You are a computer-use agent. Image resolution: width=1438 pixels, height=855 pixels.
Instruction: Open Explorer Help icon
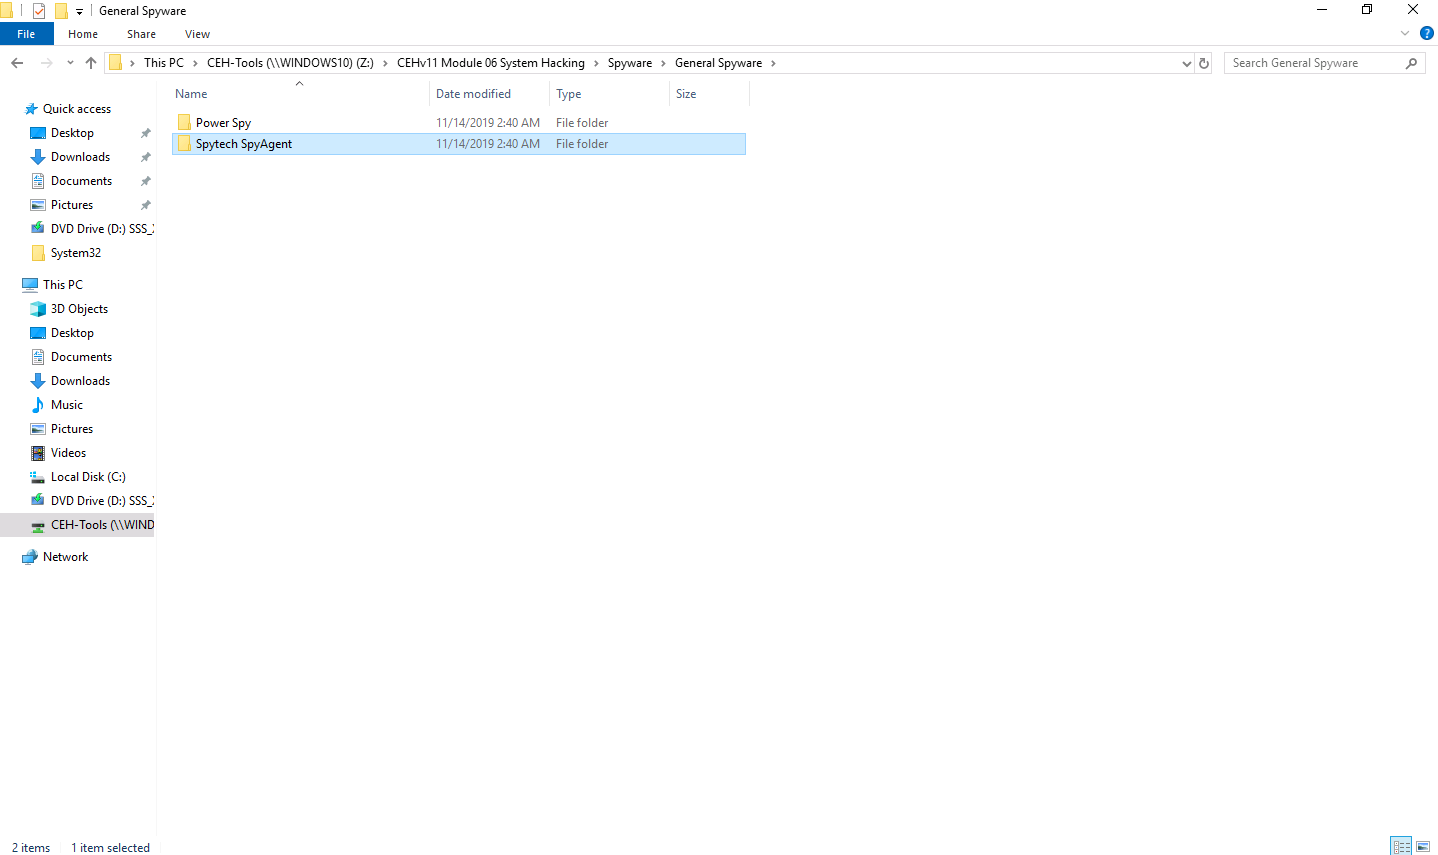1427,33
